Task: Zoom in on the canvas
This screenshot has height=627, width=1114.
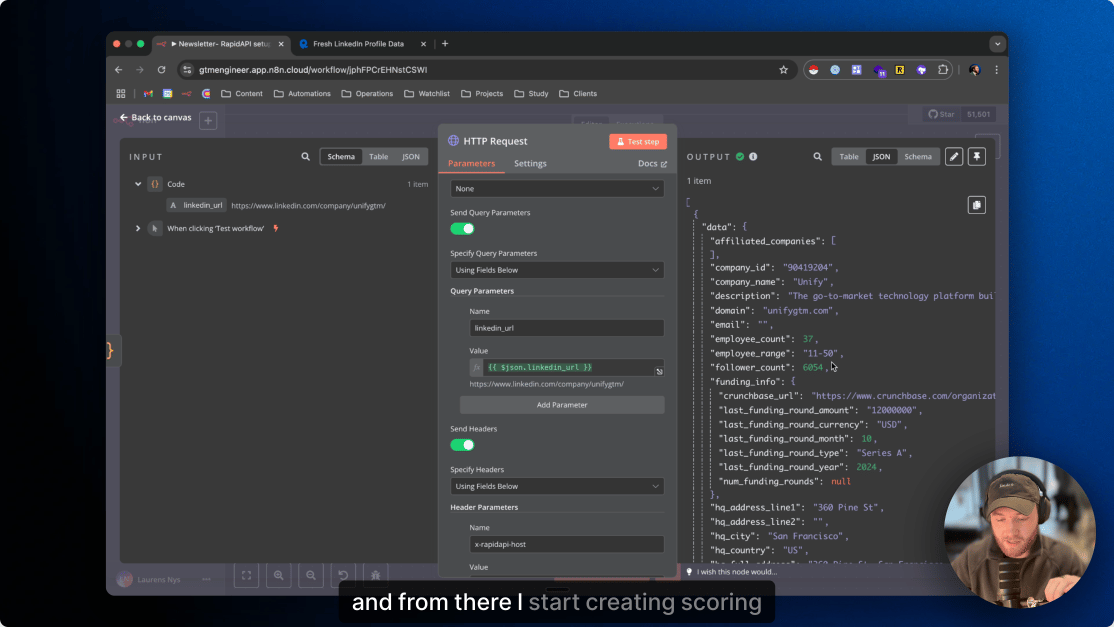Action: (278, 575)
